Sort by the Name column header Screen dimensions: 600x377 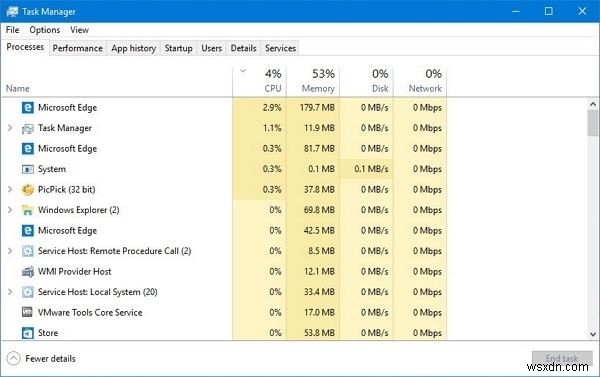click(x=18, y=88)
